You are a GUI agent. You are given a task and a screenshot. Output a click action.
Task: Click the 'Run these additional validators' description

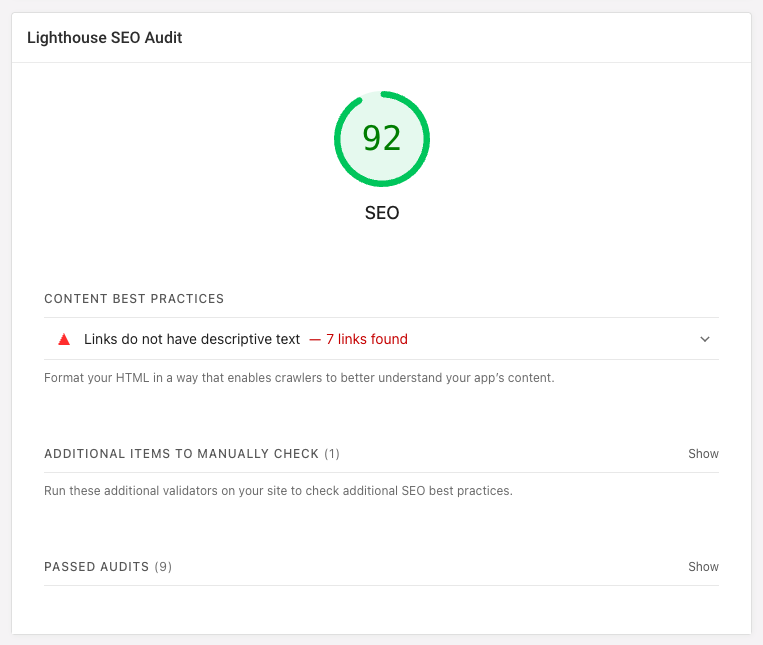[278, 491]
